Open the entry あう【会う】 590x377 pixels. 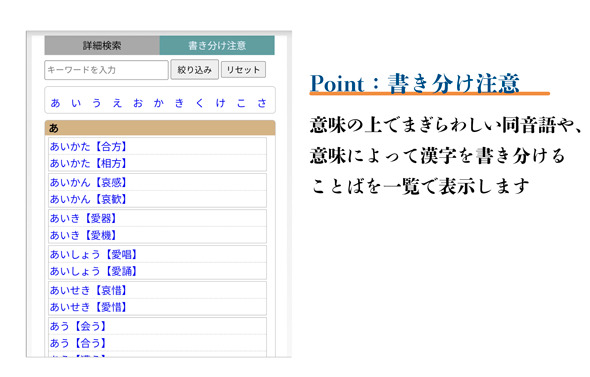[x=78, y=326]
